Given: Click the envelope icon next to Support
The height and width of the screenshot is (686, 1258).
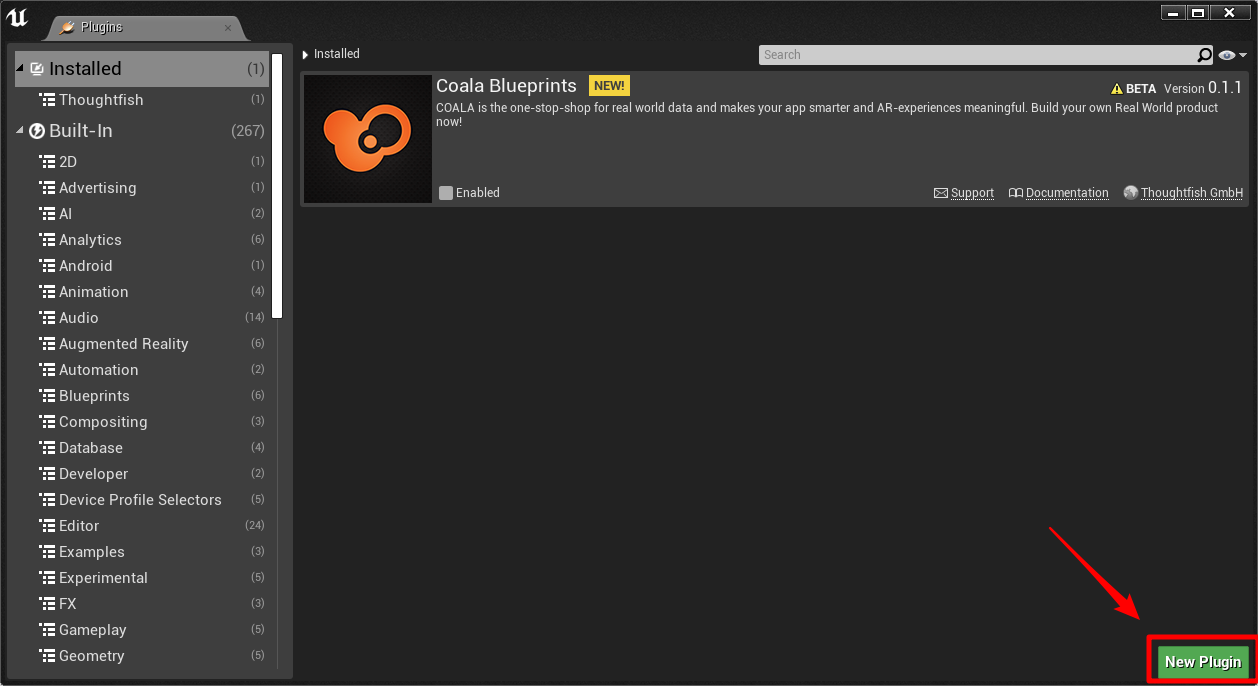Looking at the screenshot, I should pos(940,192).
